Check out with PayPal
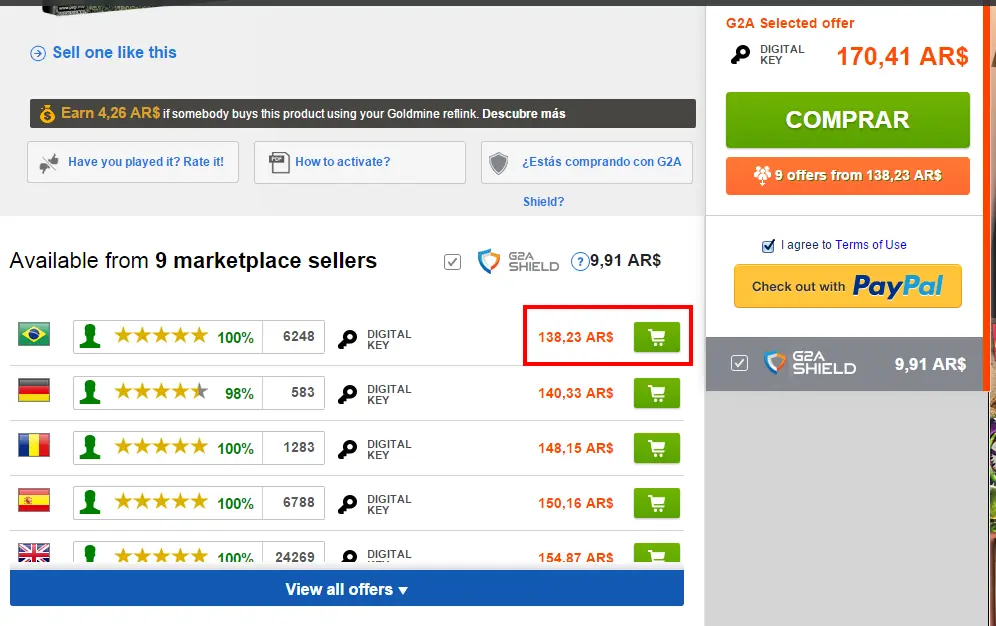Viewport: 996px width, 626px height. (847, 286)
